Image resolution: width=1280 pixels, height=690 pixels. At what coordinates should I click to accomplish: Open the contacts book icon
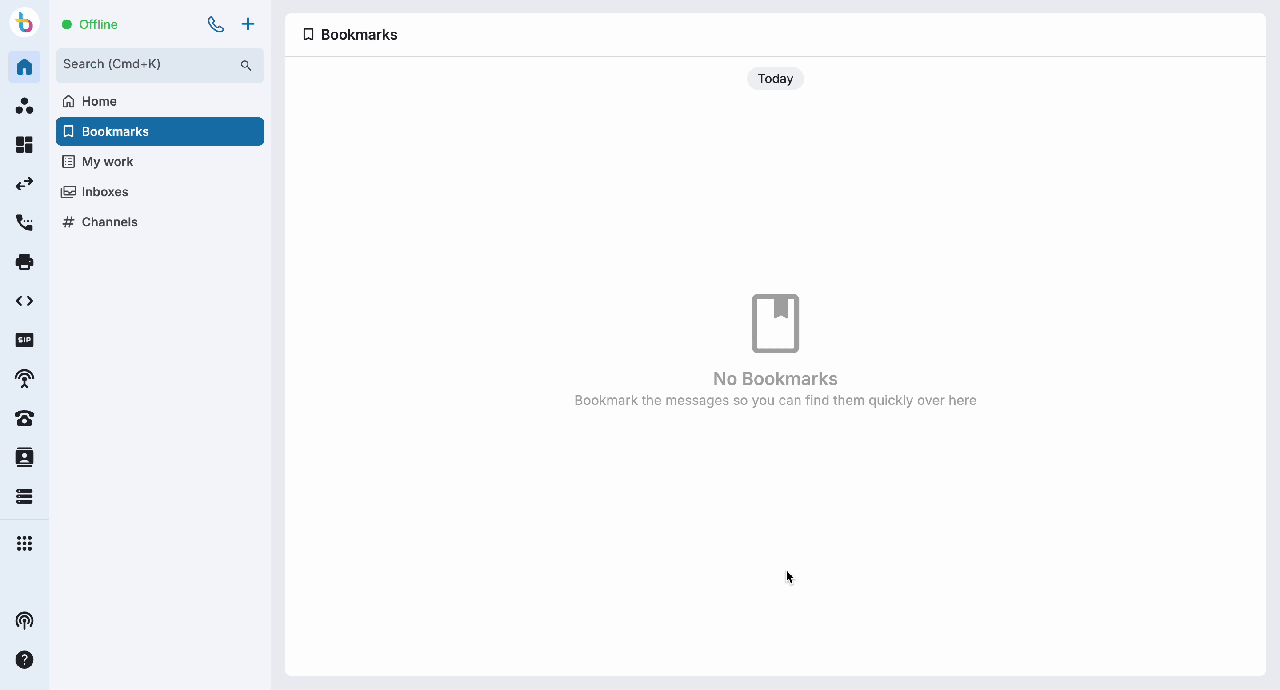tap(24, 457)
